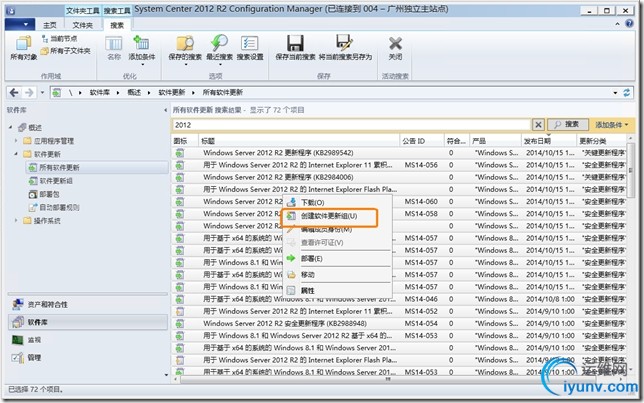The image size is (644, 403).
Task: Click the forward navigation arrow
Action: click(29, 92)
